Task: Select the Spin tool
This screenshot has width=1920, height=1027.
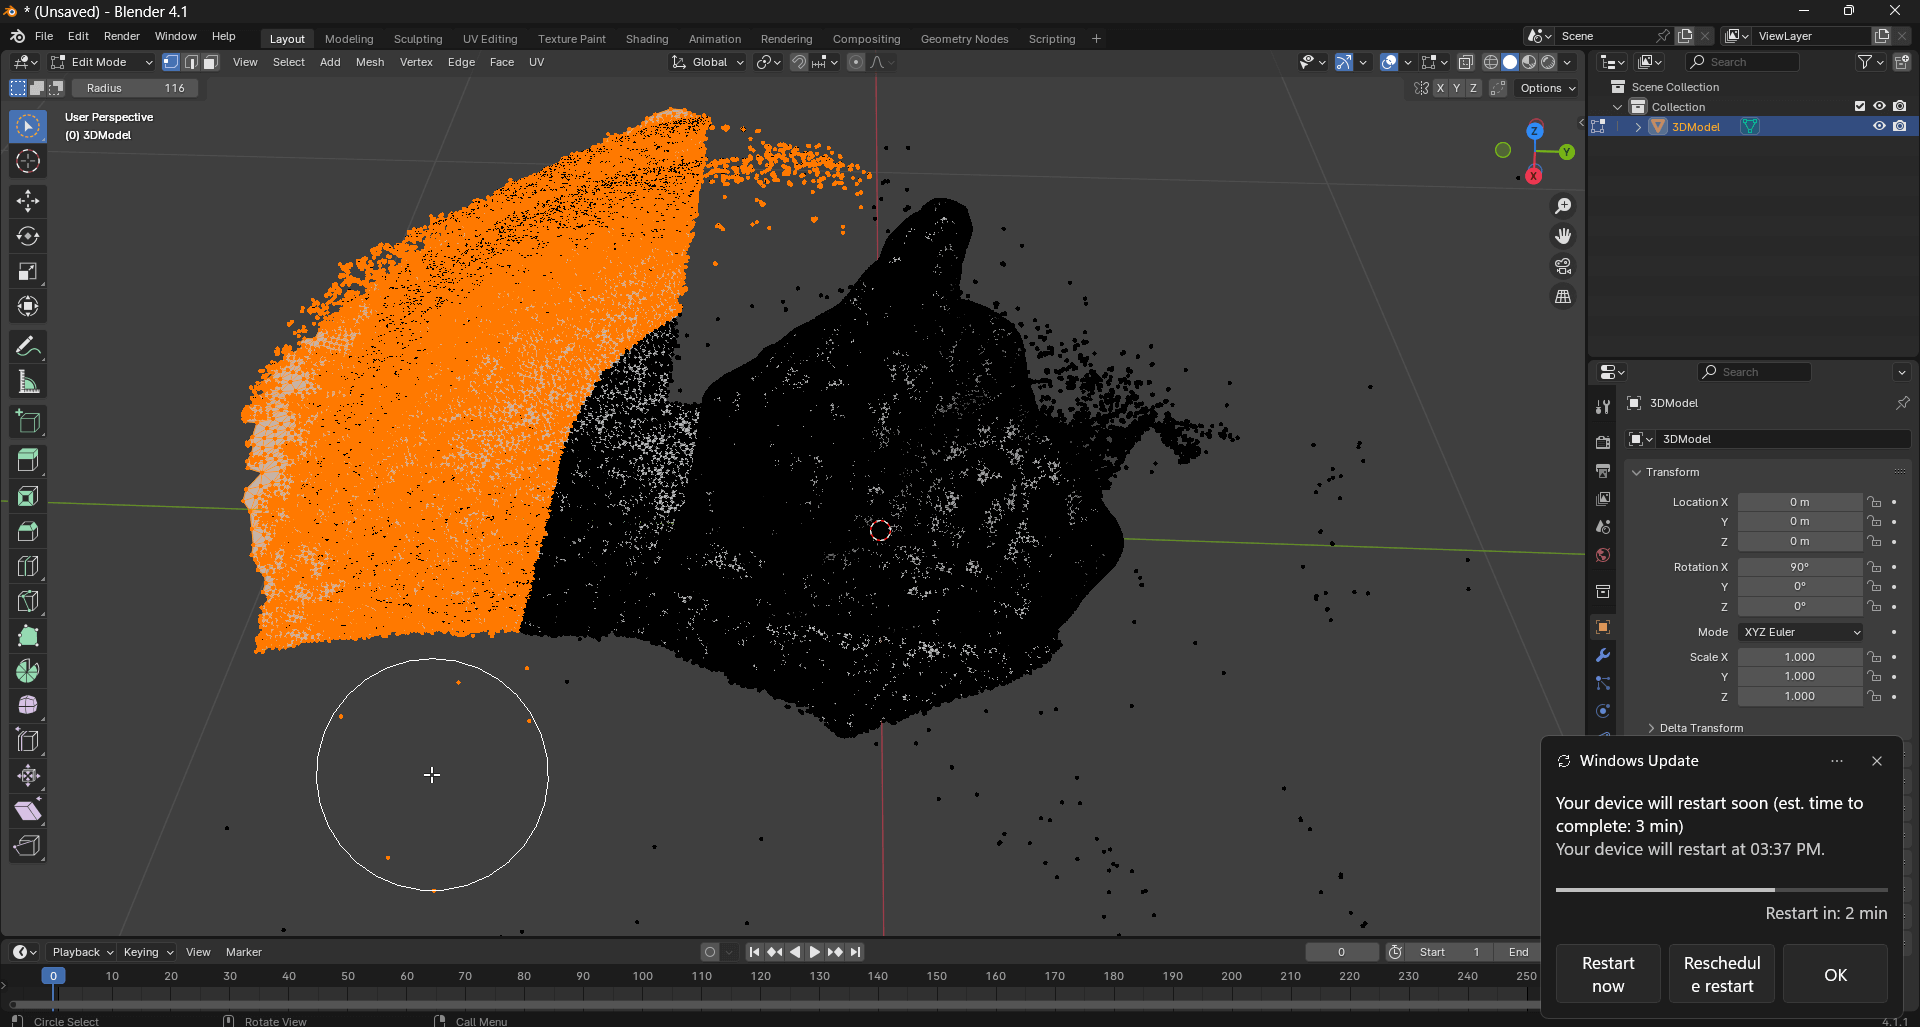Action: coord(28,671)
